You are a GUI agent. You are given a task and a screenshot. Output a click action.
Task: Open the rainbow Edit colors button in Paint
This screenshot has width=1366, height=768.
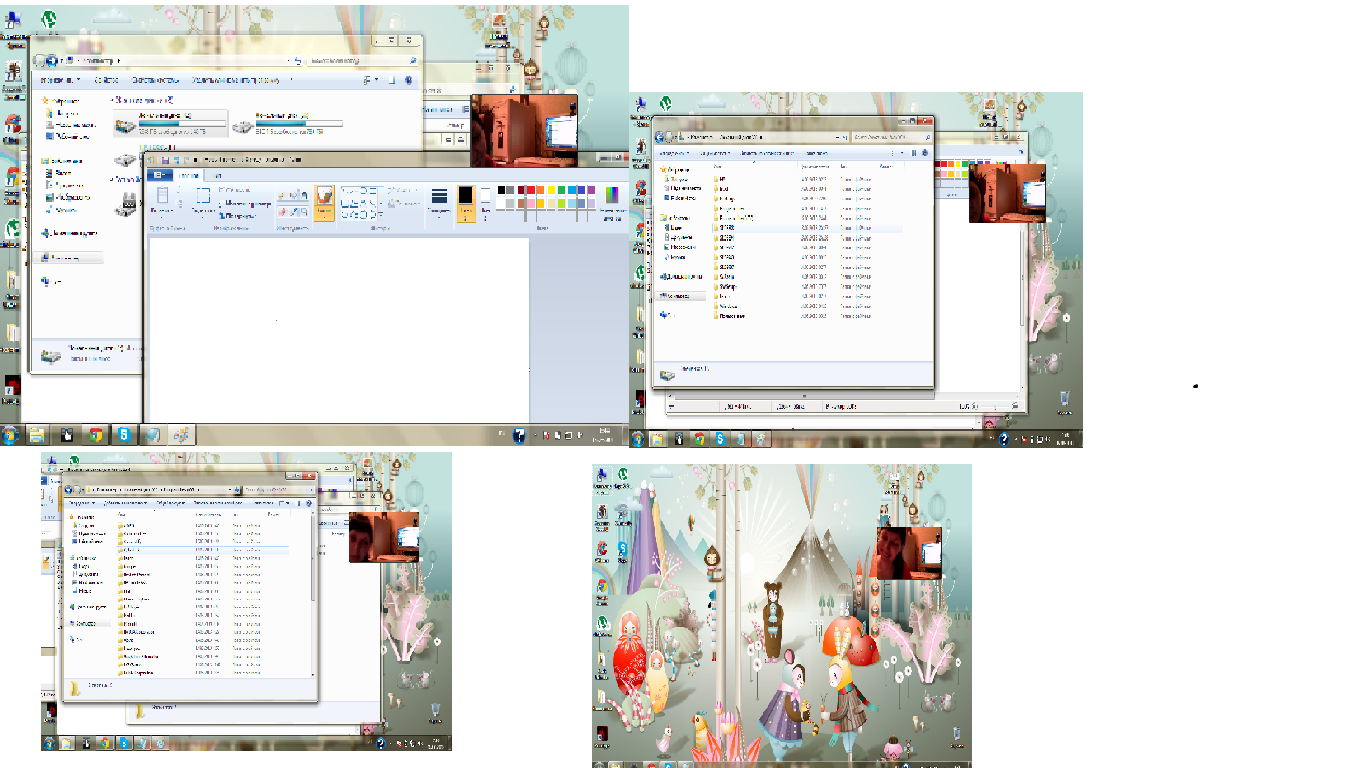tap(612, 201)
